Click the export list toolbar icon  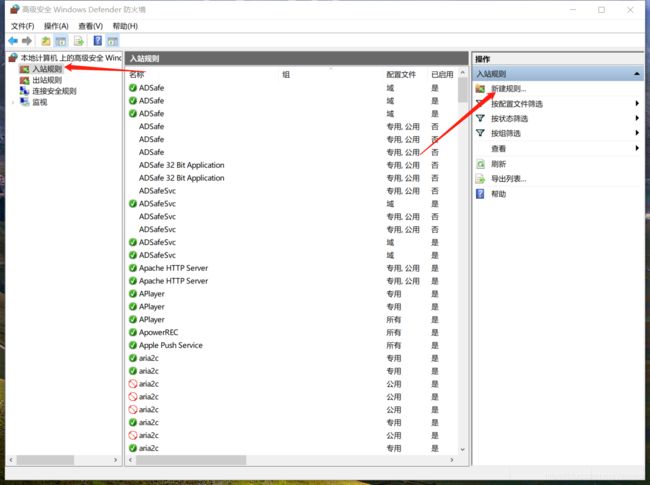79,41
